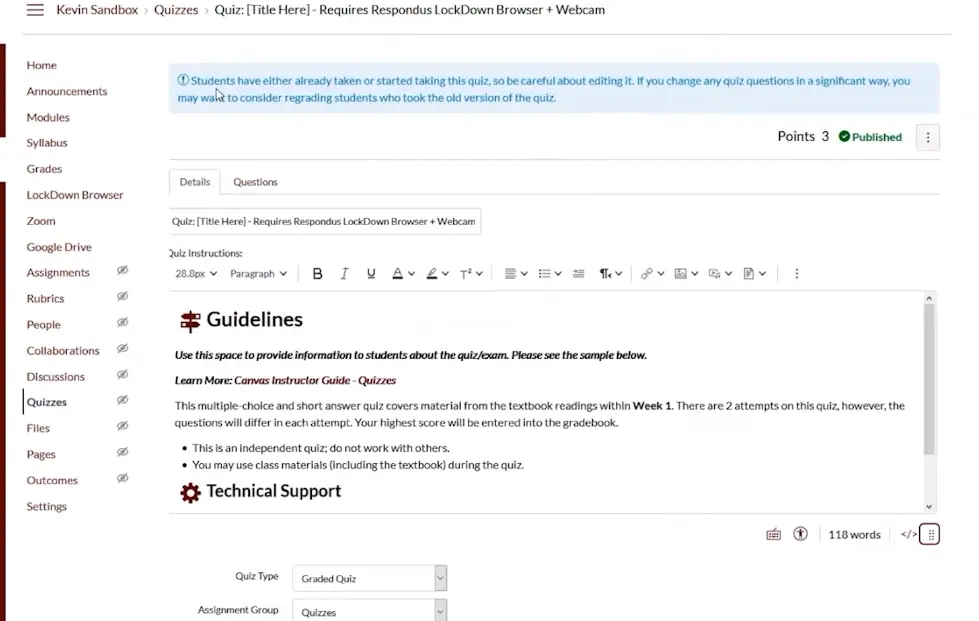
Task: Toggle visibility eye icon next to Assignments
Action: 122,271
